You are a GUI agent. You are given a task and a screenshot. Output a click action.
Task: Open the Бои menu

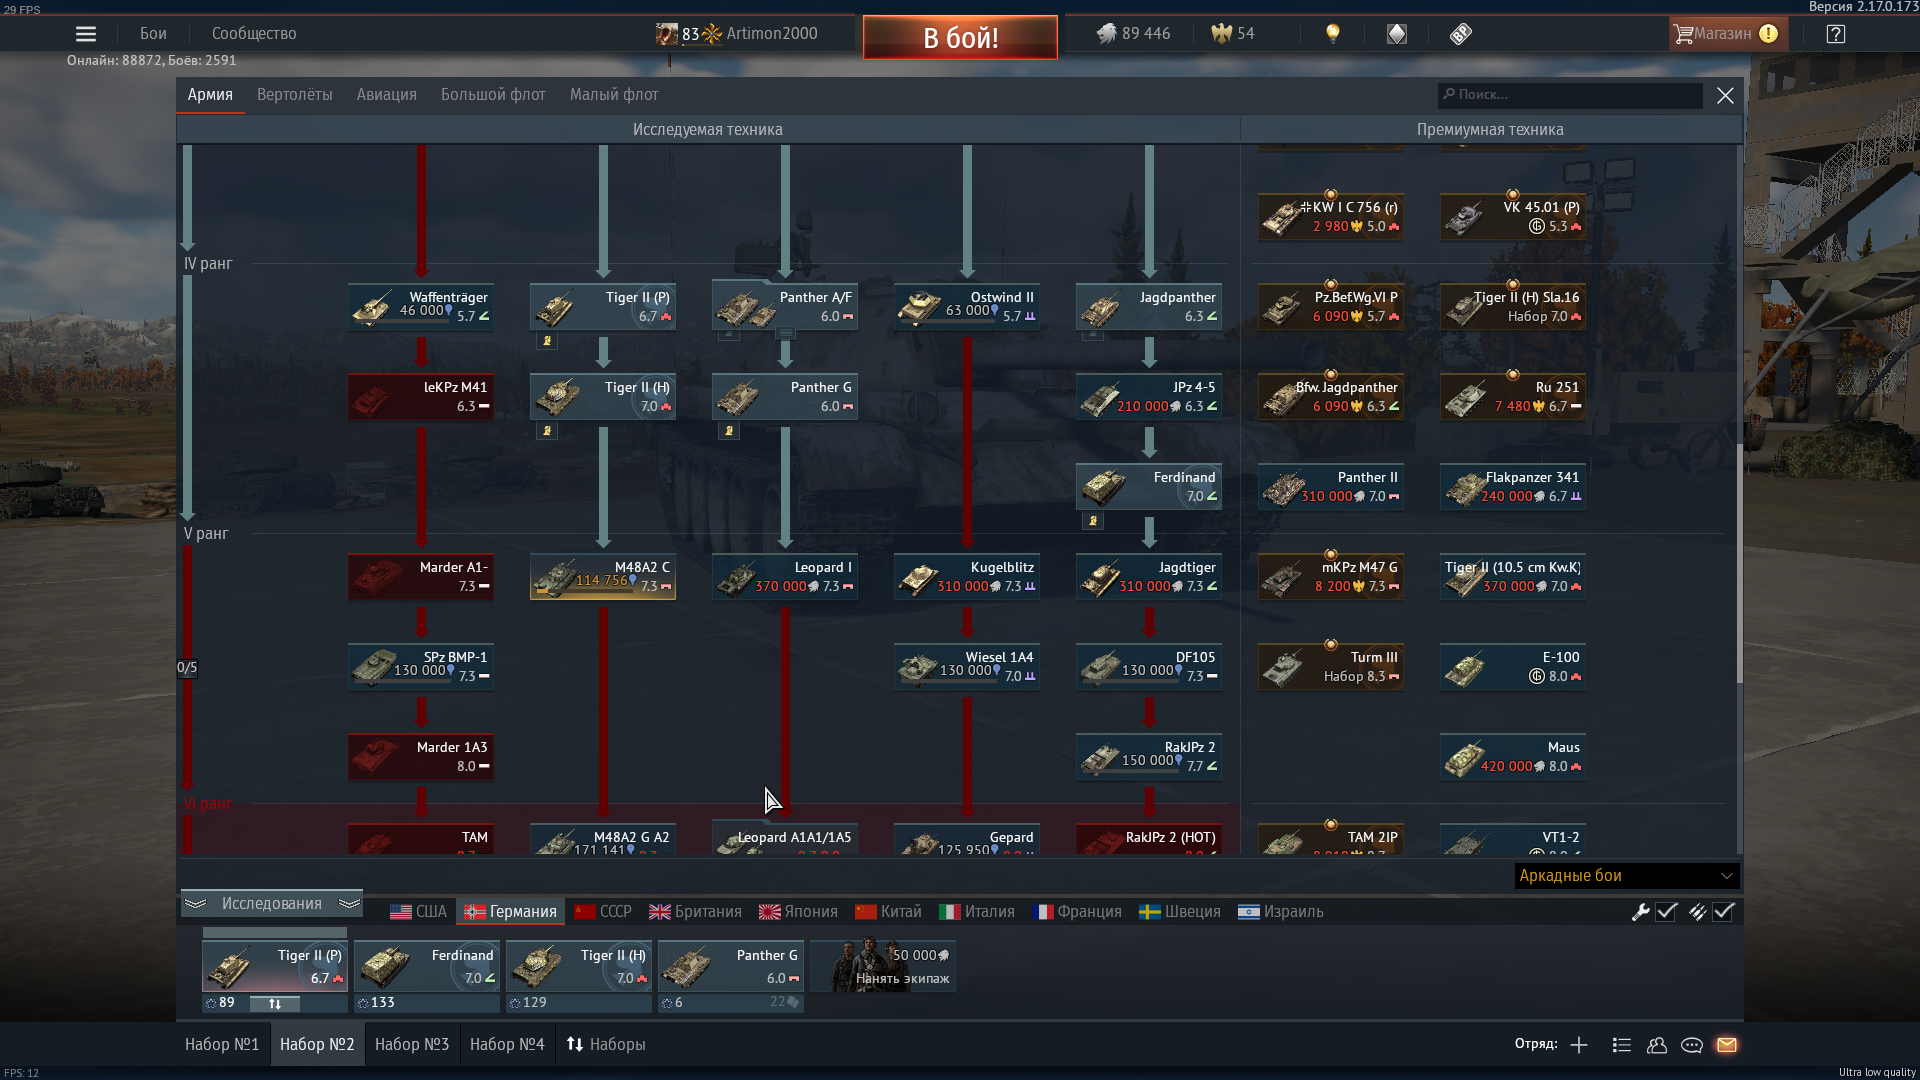[153, 34]
